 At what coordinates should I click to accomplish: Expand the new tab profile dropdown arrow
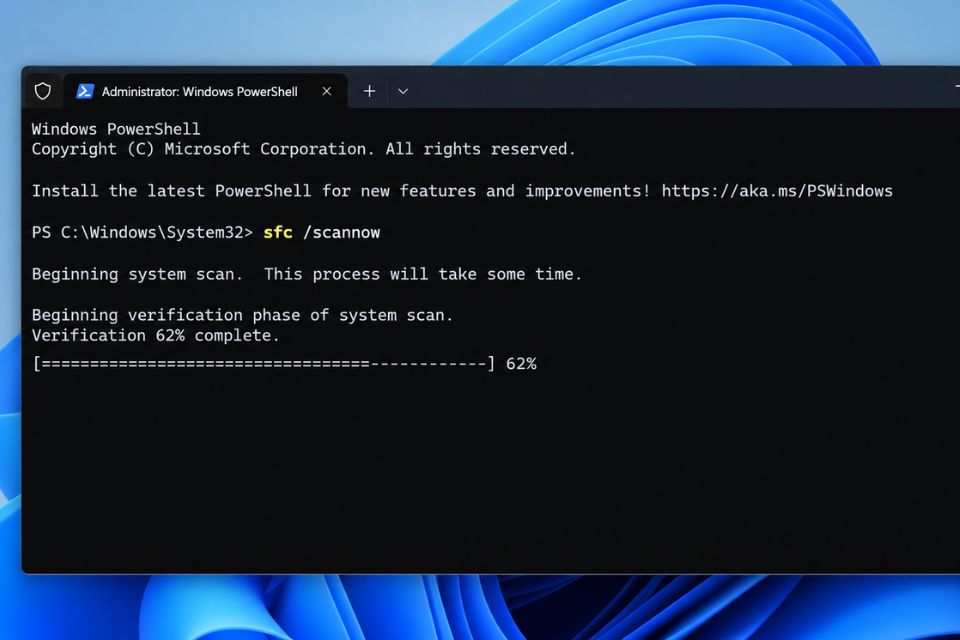pos(402,91)
